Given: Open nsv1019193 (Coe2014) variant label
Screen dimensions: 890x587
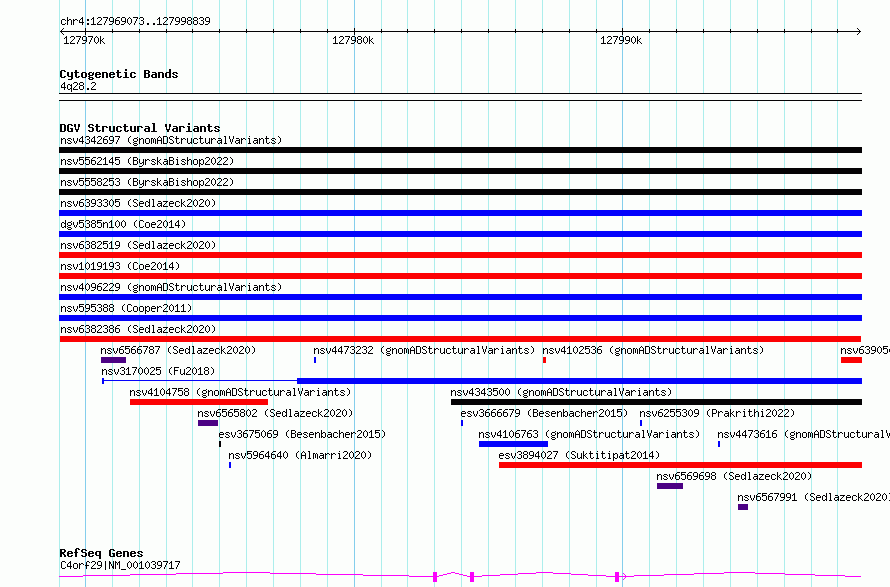Looking at the screenshot, I should tap(120, 266).
